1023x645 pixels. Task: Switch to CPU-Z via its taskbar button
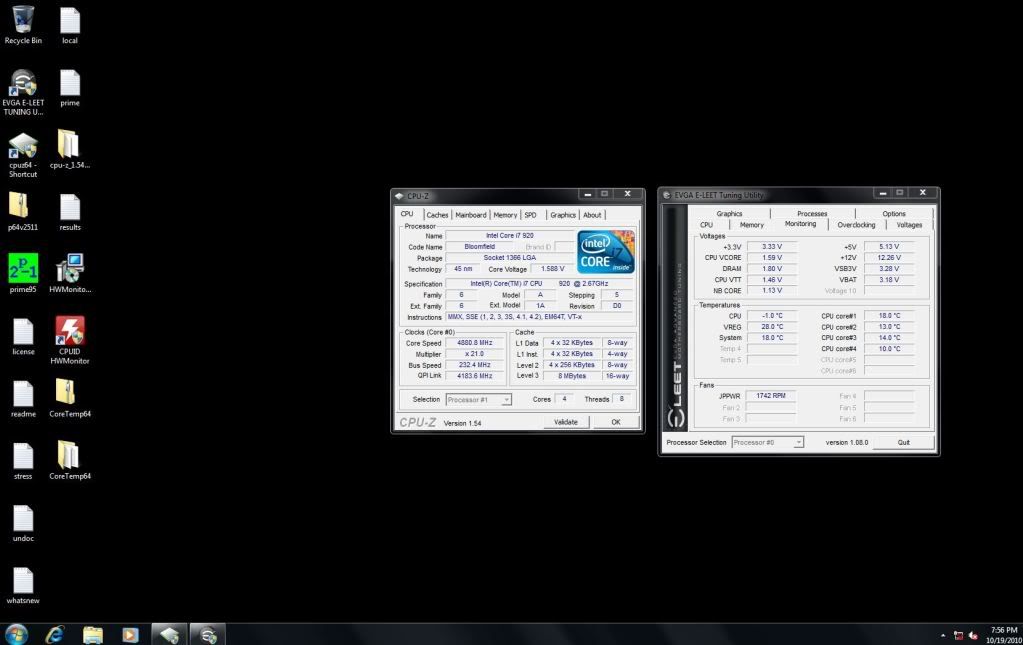point(169,634)
